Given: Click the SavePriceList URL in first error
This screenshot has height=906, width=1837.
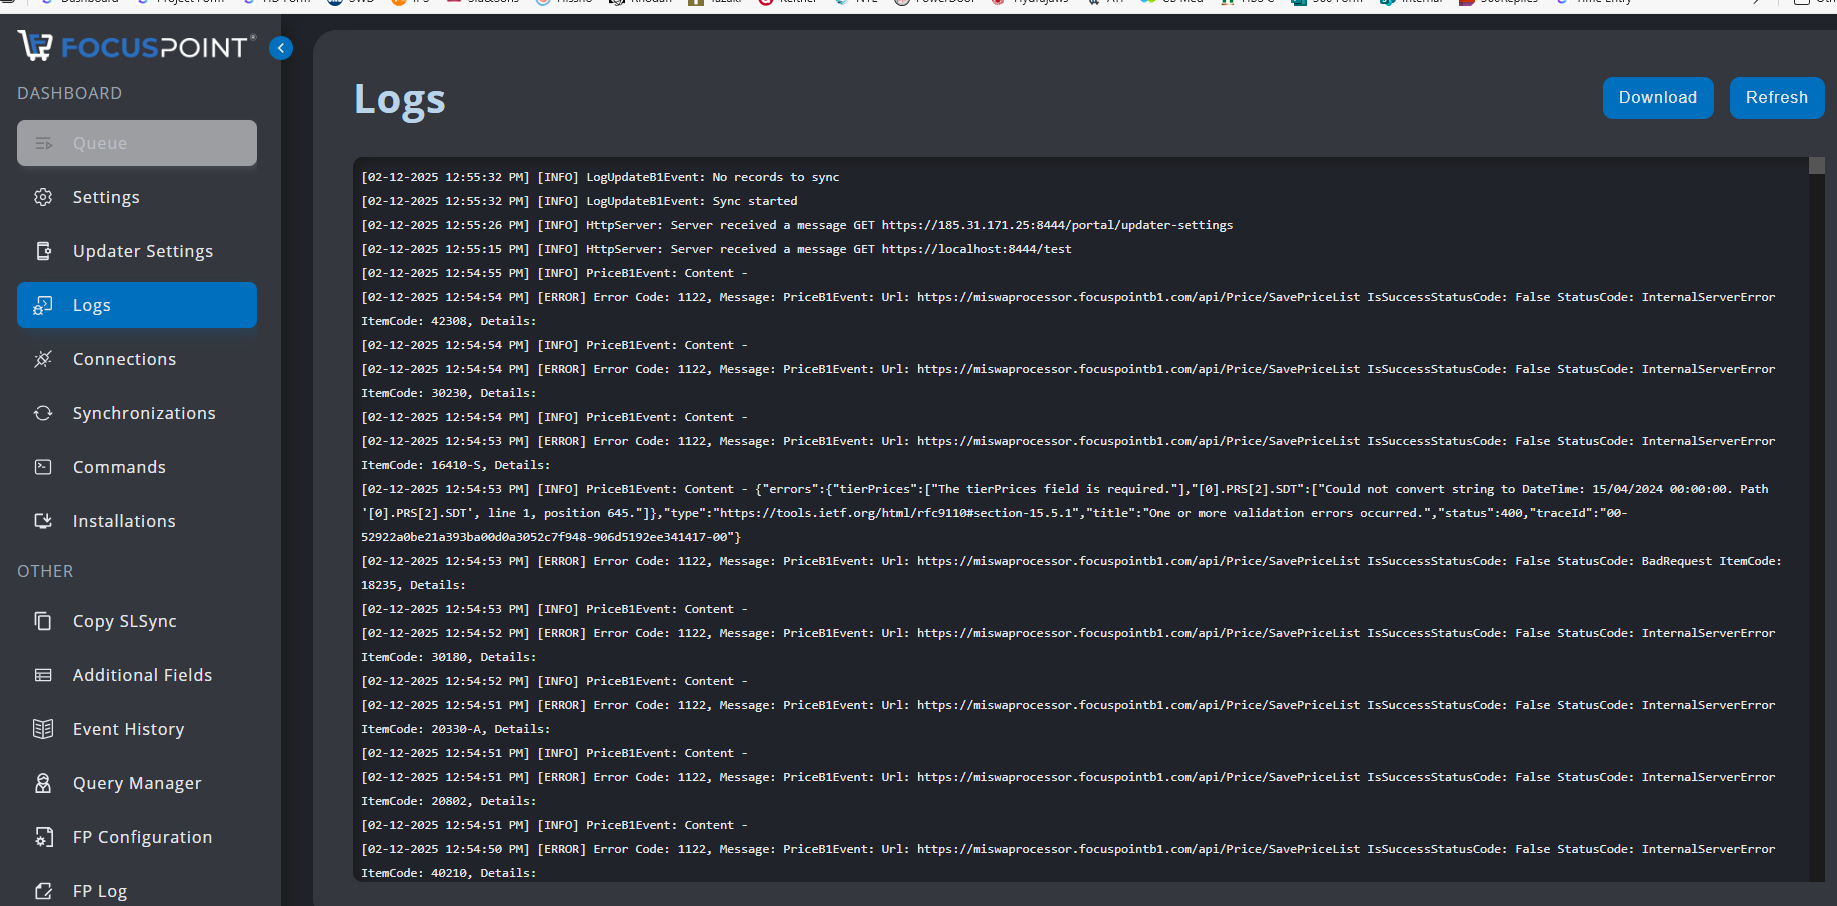Looking at the screenshot, I should tap(1138, 297).
